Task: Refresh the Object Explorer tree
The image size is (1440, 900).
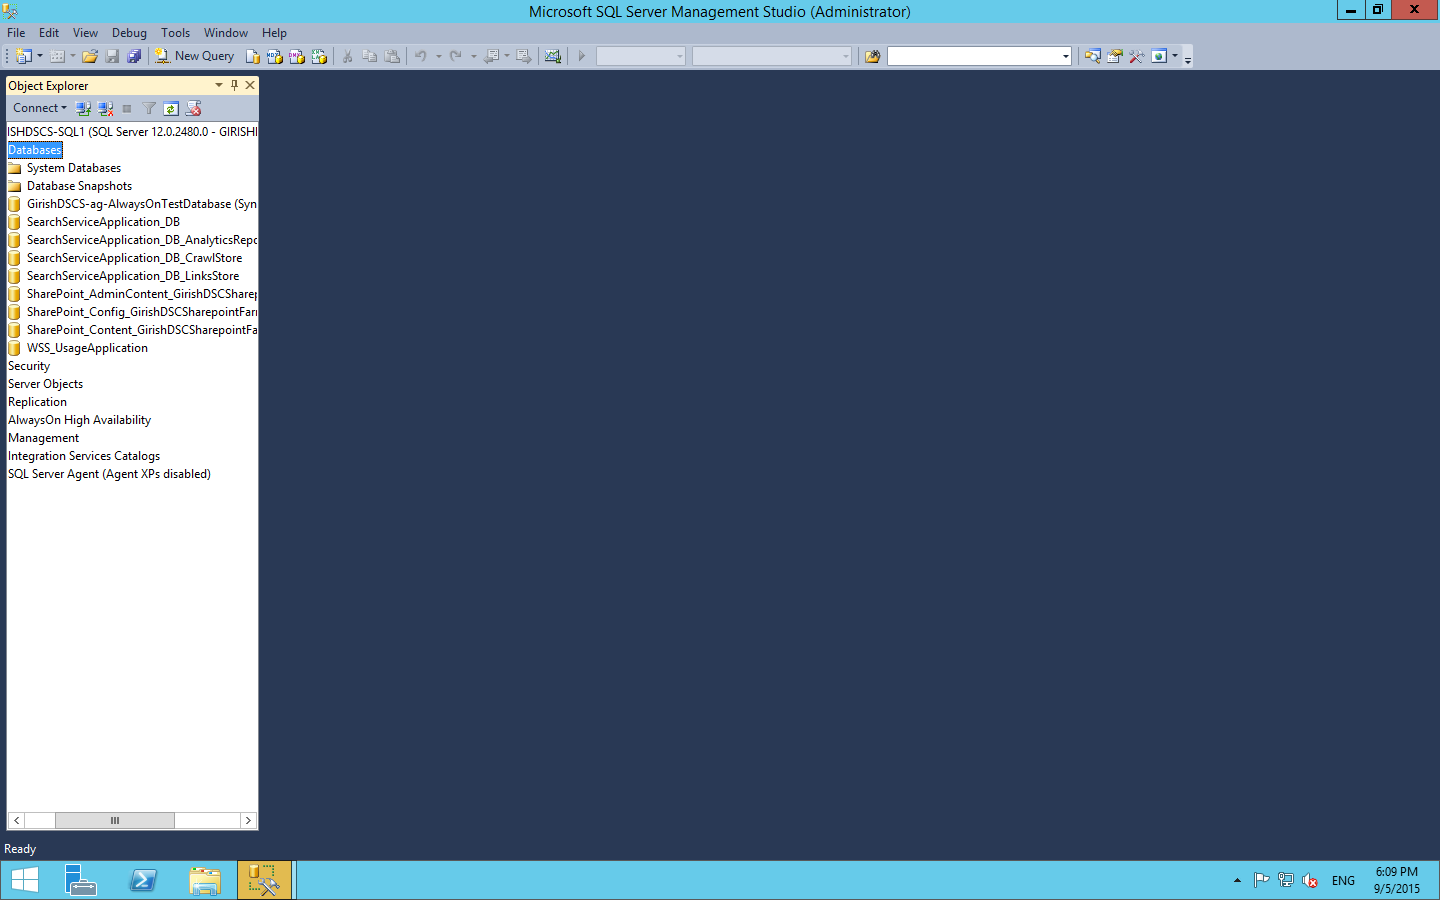Action: [171, 108]
